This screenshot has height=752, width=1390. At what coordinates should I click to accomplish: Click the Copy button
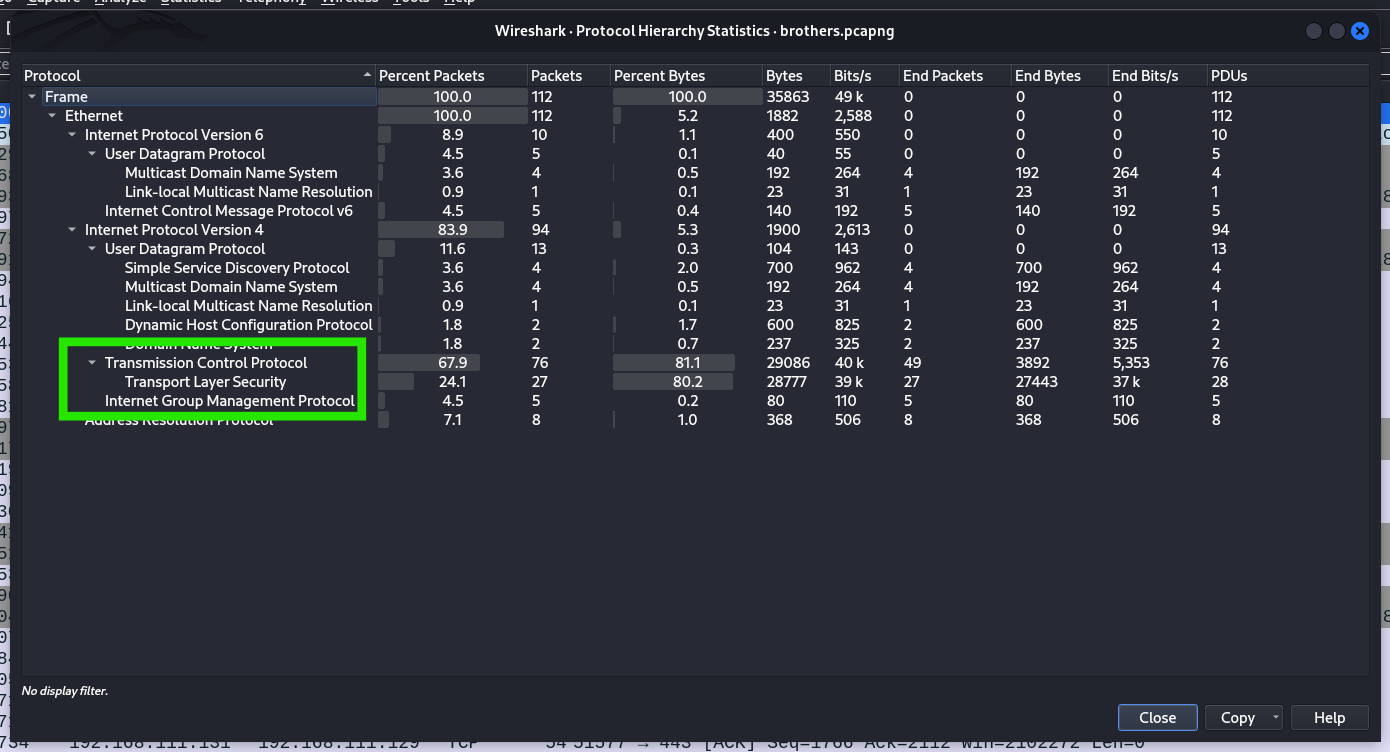click(1237, 717)
